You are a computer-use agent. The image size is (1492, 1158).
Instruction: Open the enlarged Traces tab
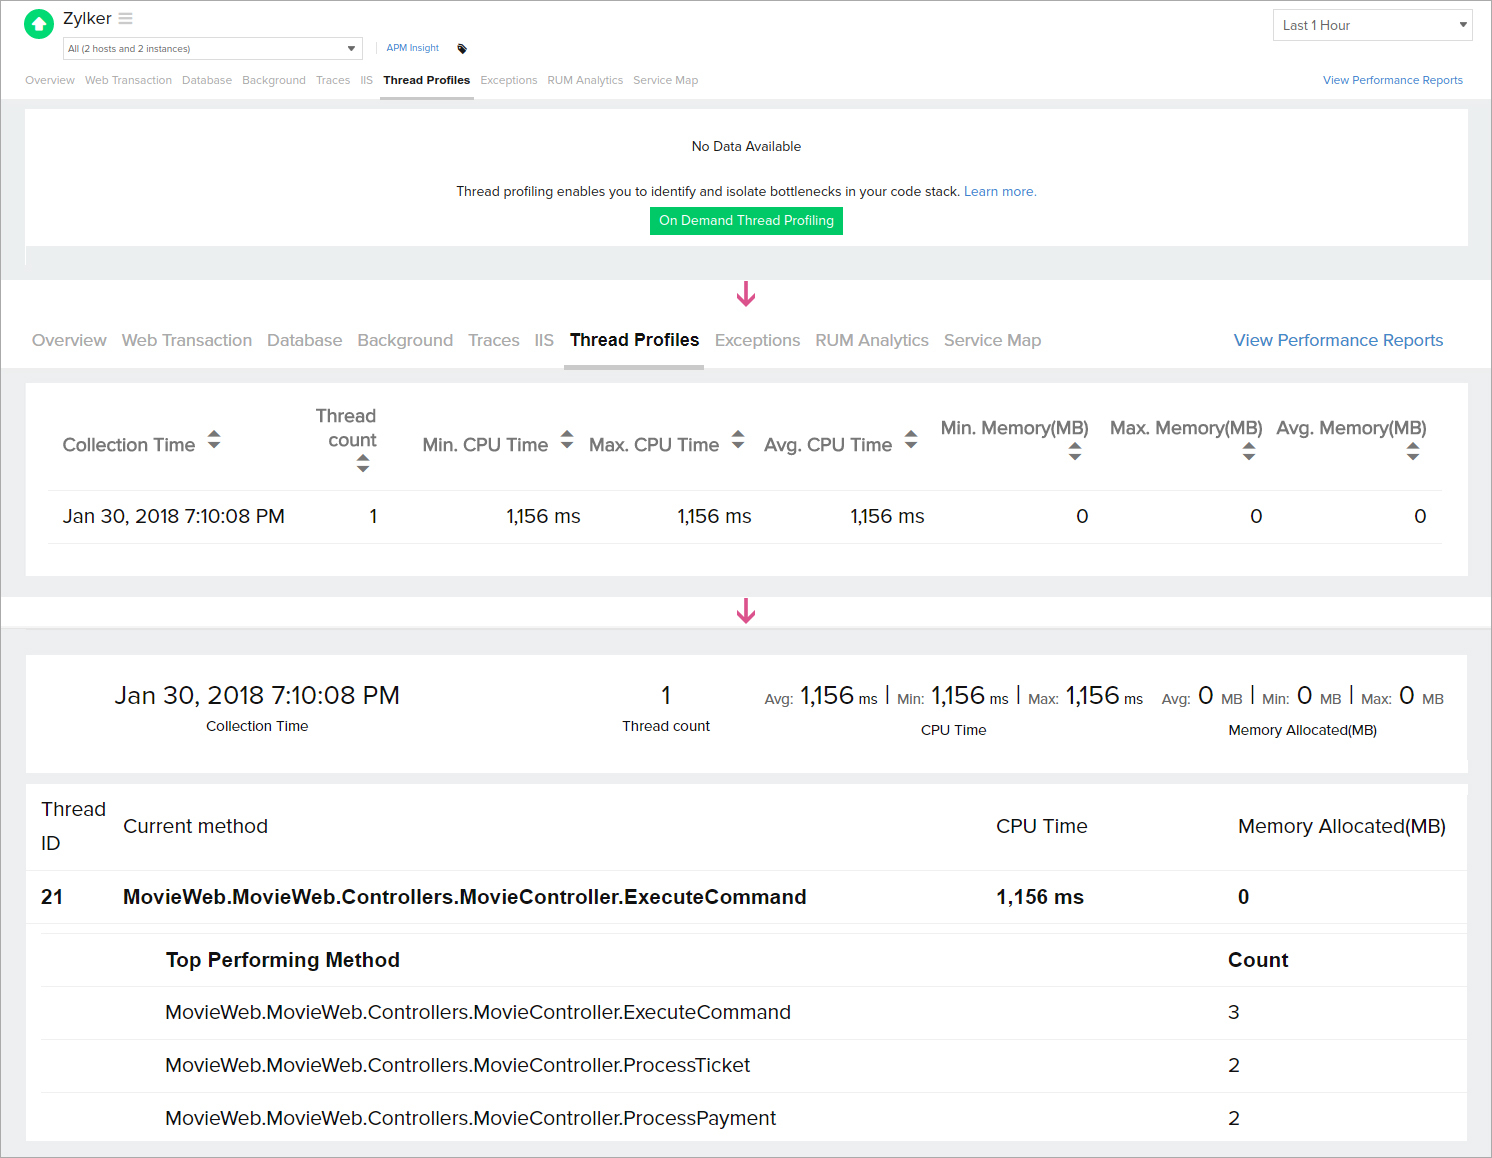pos(494,340)
